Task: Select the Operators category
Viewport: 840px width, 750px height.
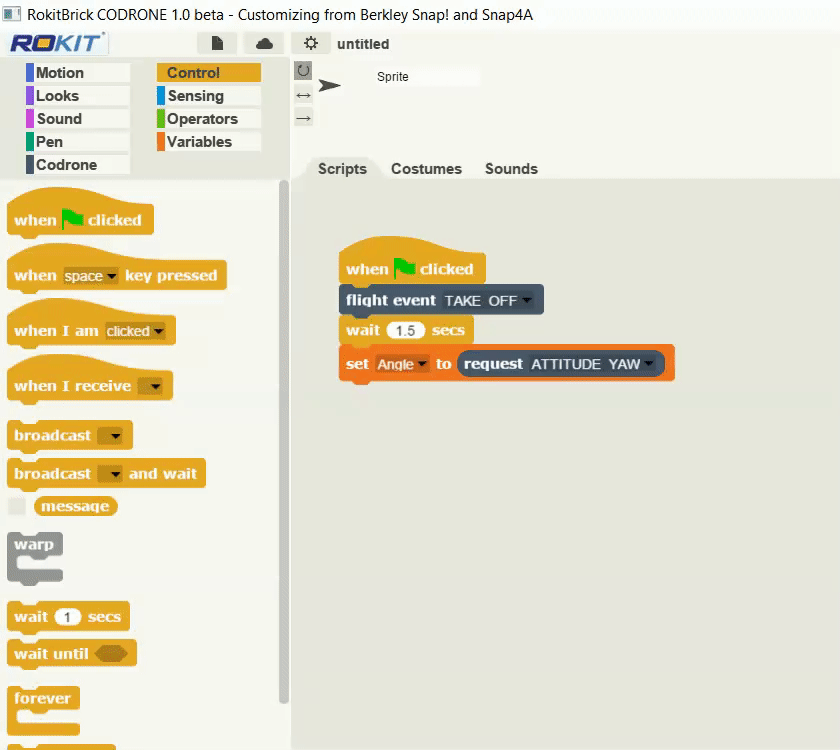Action: point(209,118)
